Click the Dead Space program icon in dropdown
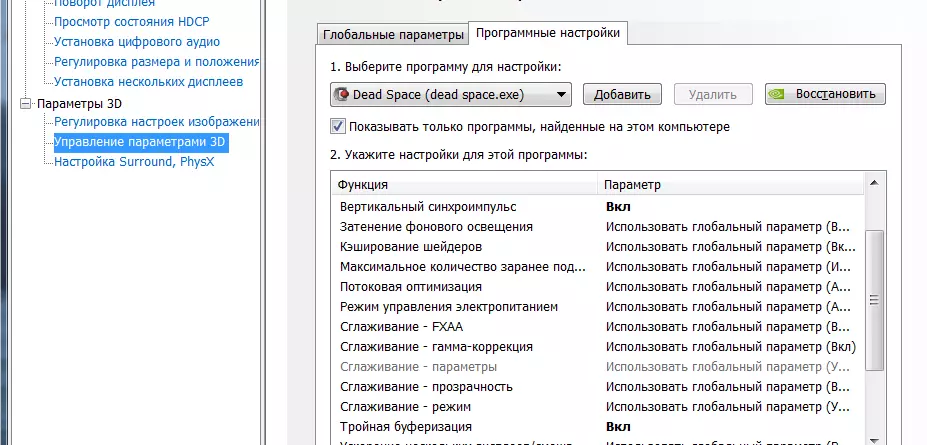 pyautogui.click(x=342, y=95)
